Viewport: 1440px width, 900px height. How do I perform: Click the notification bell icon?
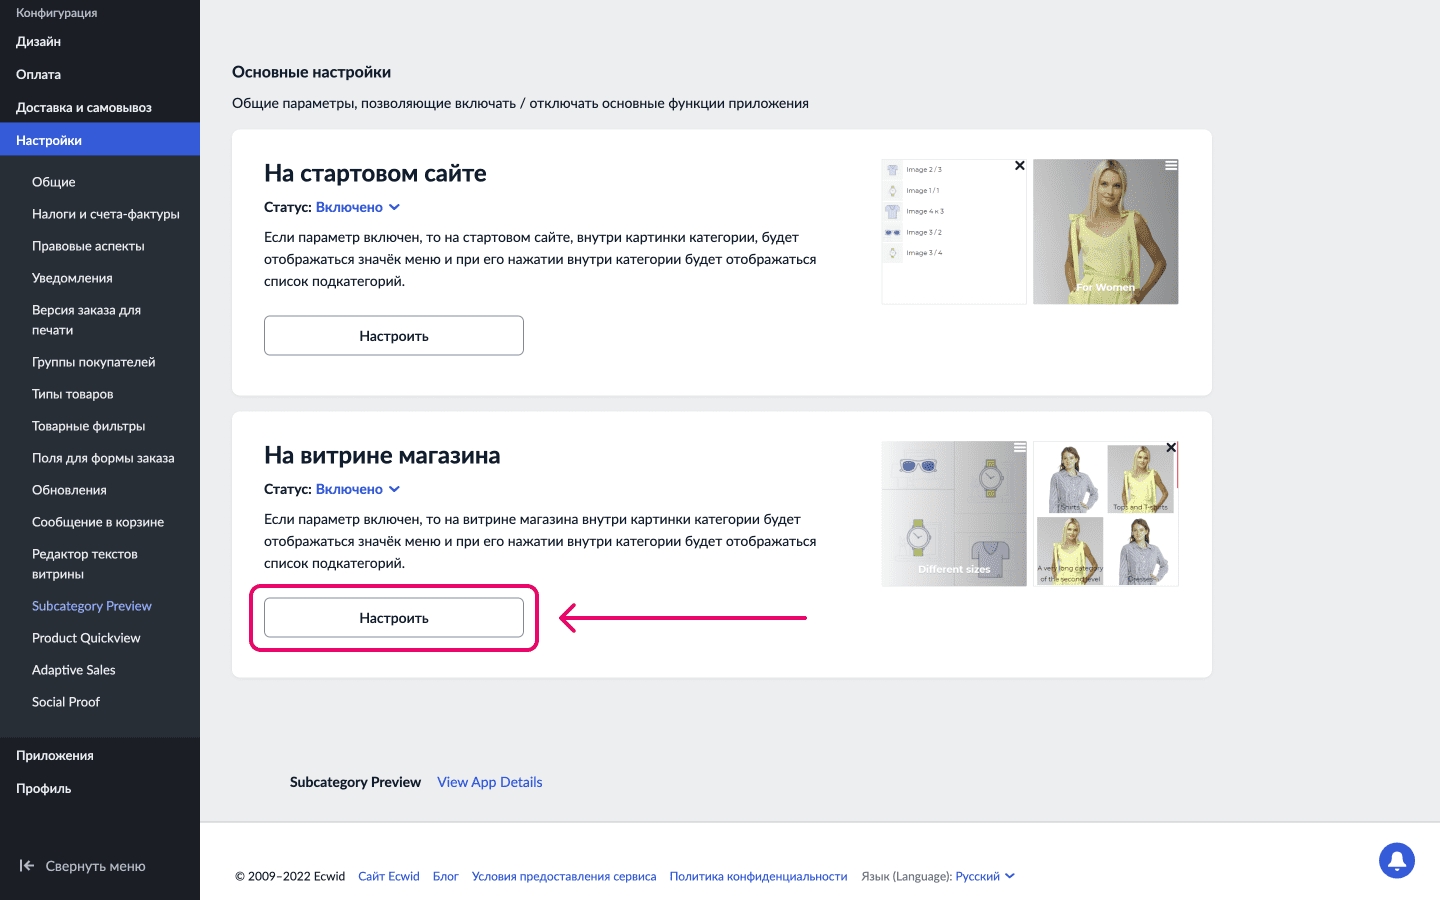pos(1396,860)
